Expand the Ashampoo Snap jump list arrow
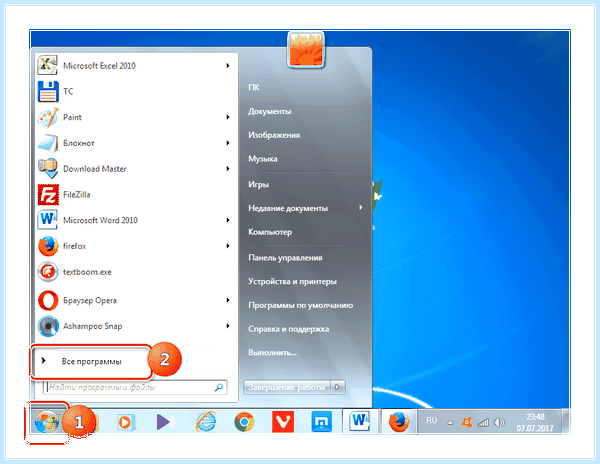 (228, 326)
